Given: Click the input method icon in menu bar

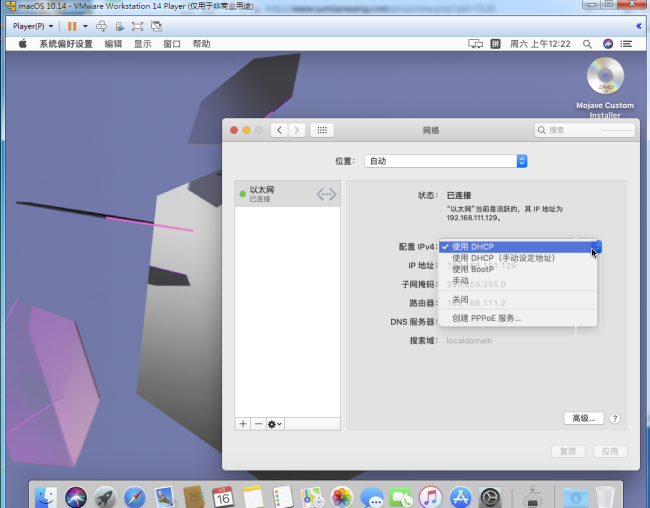Looking at the screenshot, I should (495, 44).
